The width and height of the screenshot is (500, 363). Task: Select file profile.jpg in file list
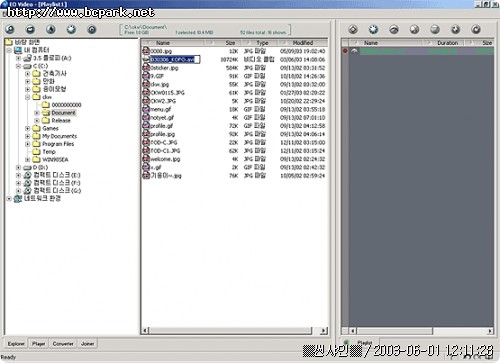click(162, 134)
